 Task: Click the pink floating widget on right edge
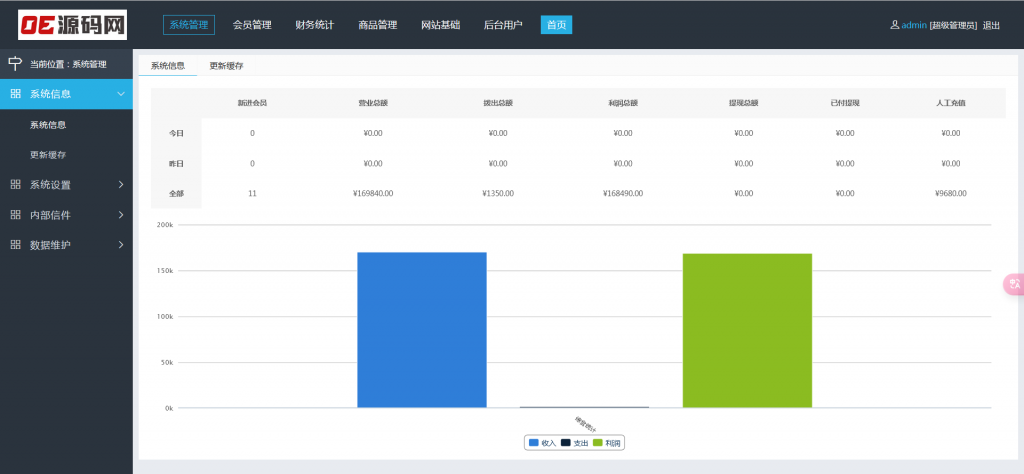coord(1013,284)
